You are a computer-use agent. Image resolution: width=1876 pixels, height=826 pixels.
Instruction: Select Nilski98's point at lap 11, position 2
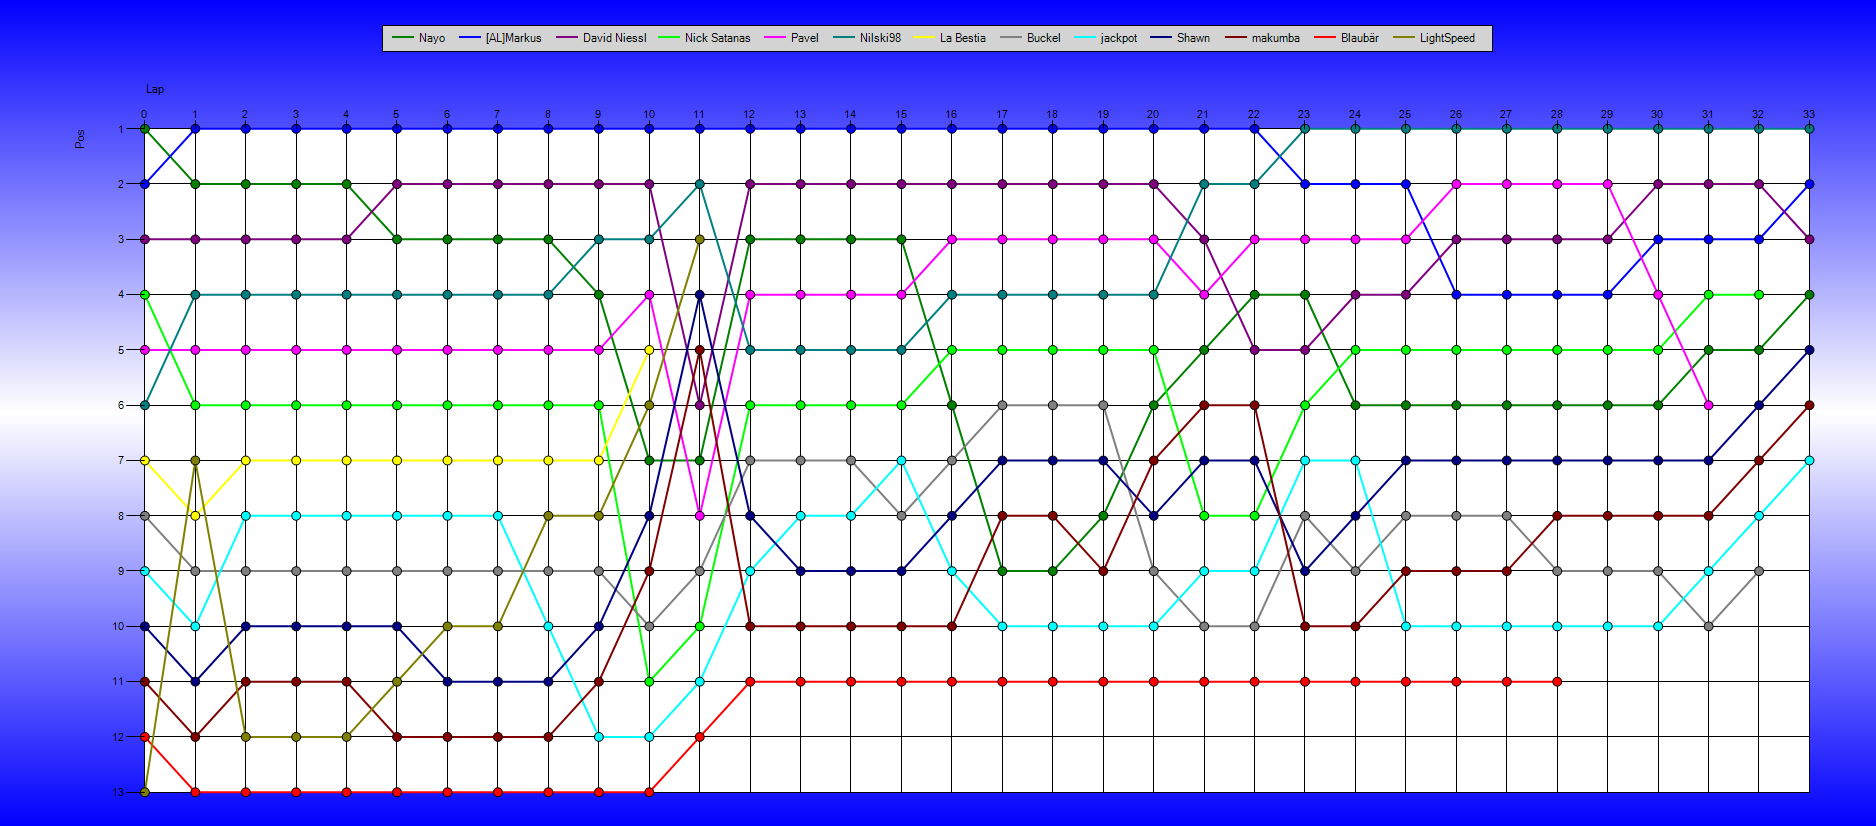[699, 184]
